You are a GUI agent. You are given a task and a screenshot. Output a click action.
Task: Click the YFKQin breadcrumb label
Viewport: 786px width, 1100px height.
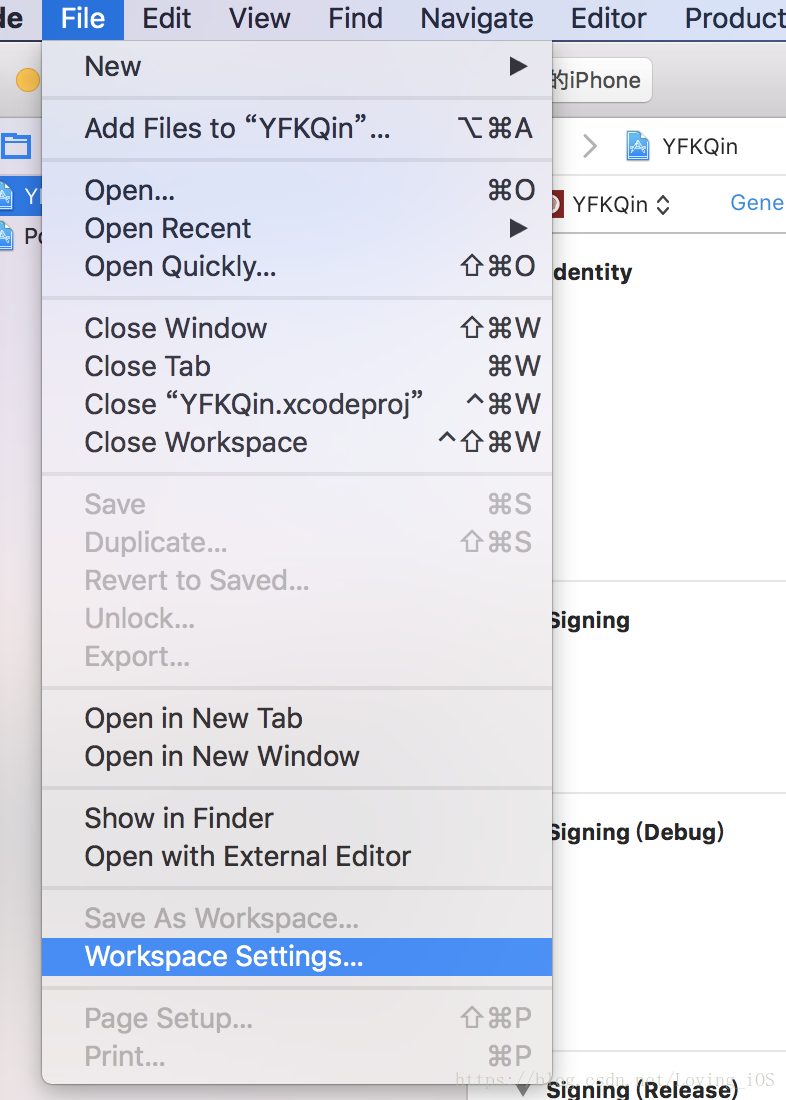pos(700,147)
